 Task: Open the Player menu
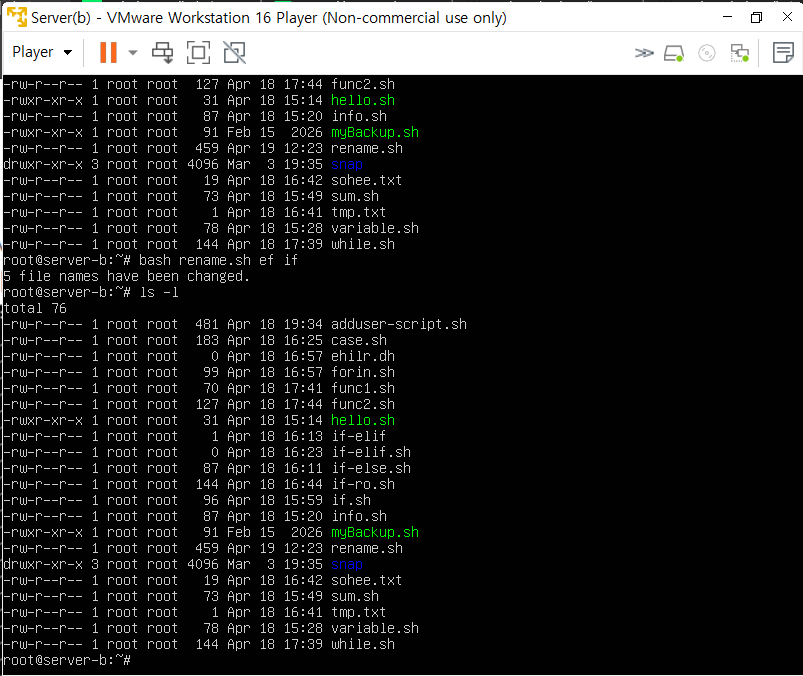(42, 52)
